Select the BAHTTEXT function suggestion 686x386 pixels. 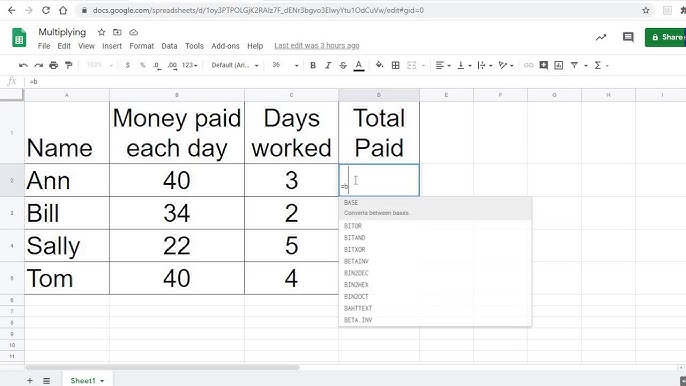tap(435, 309)
